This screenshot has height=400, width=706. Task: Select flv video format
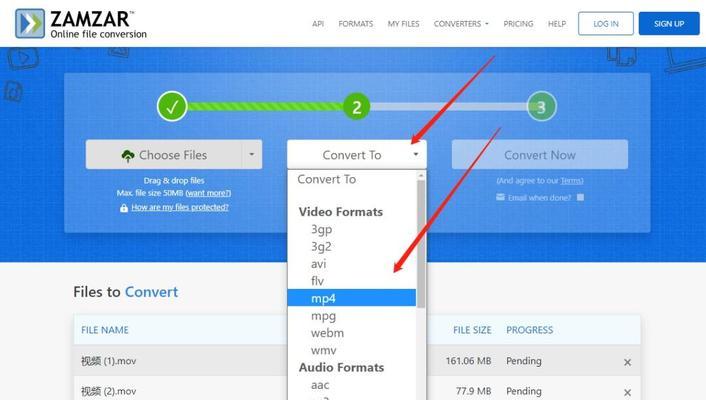click(x=352, y=281)
